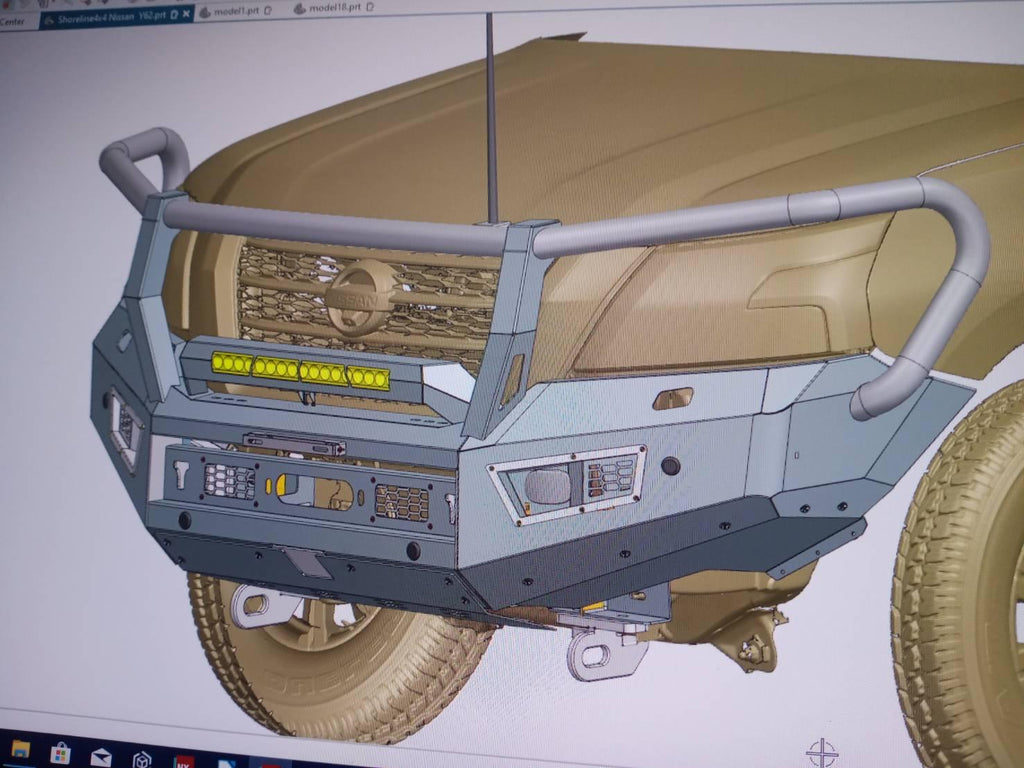Select the Nissan grille emblem in model

click(361, 298)
